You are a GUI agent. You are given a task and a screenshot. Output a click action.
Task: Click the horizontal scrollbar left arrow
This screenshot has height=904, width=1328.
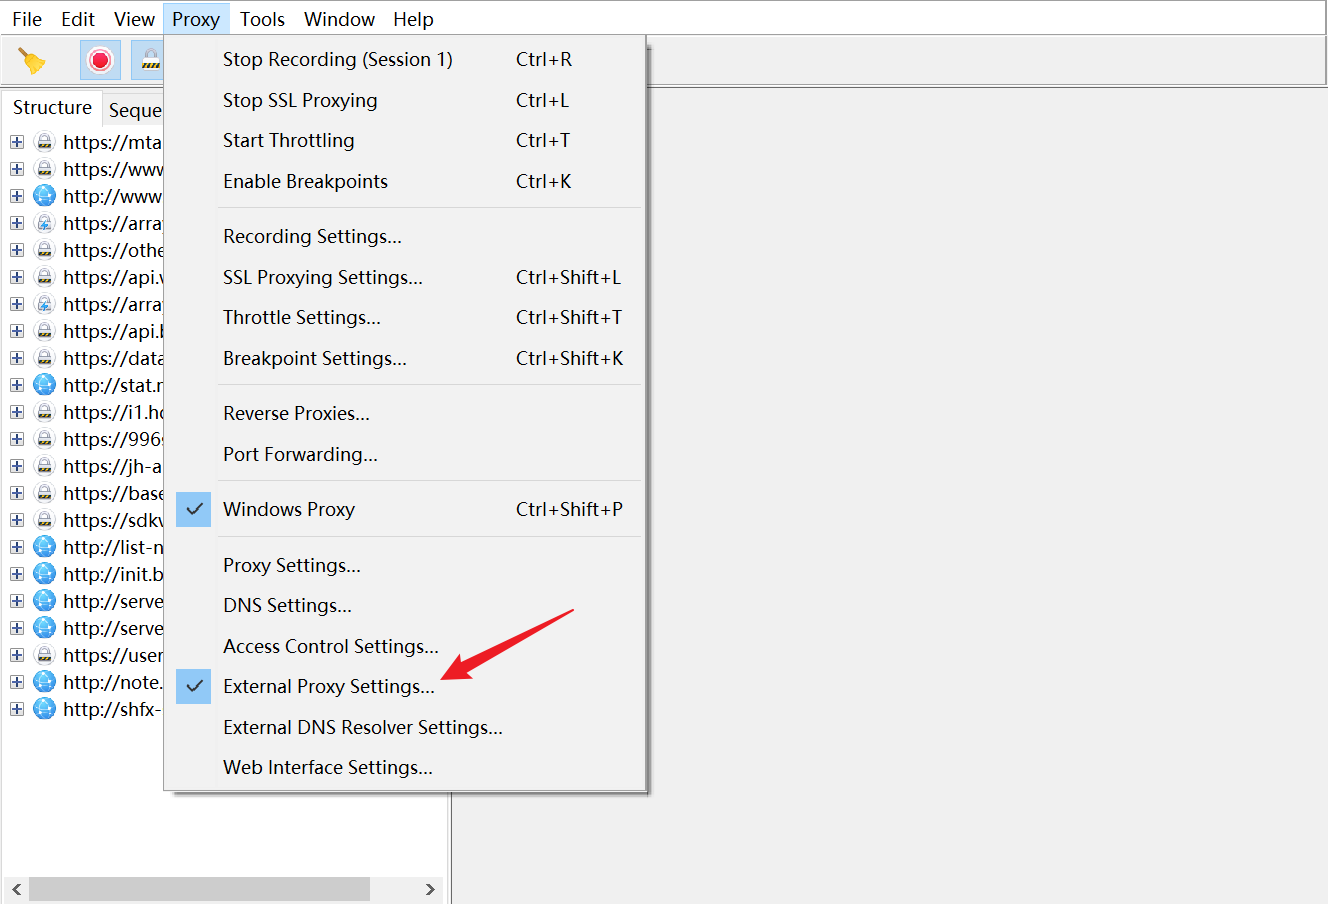coord(16,889)
